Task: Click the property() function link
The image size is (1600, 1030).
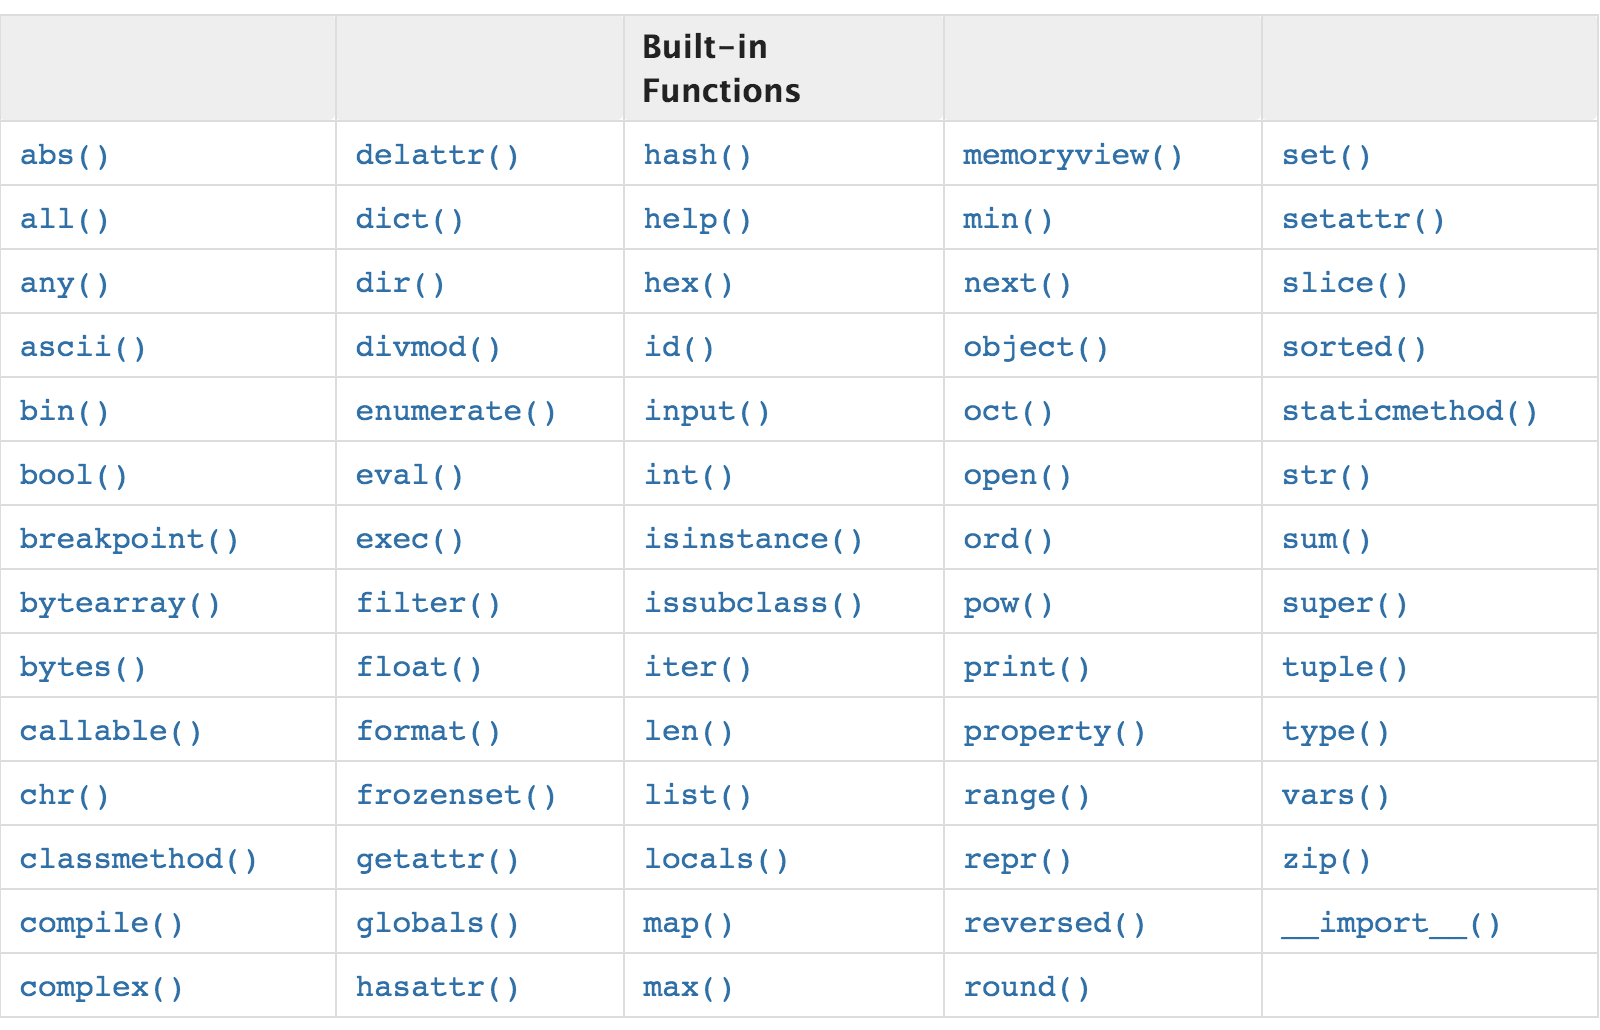Action: (1054, 731)
